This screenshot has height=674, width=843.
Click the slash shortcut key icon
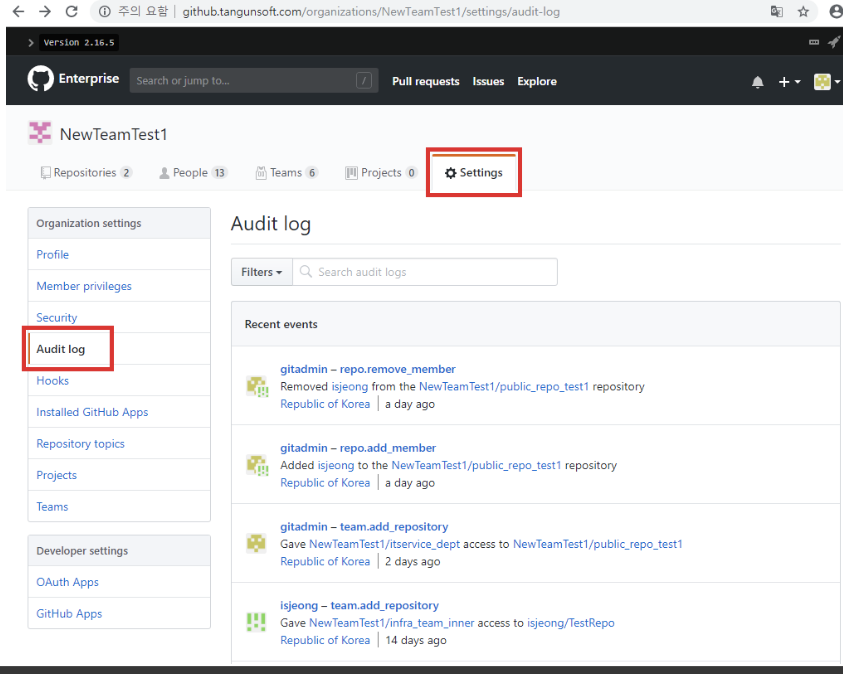(x=364, y=81)
